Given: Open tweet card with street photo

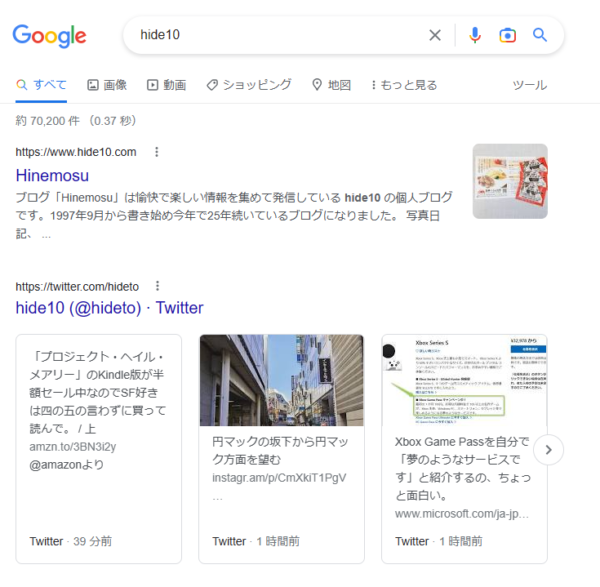Looking at the screenshot, I should [x=282, y=449].
